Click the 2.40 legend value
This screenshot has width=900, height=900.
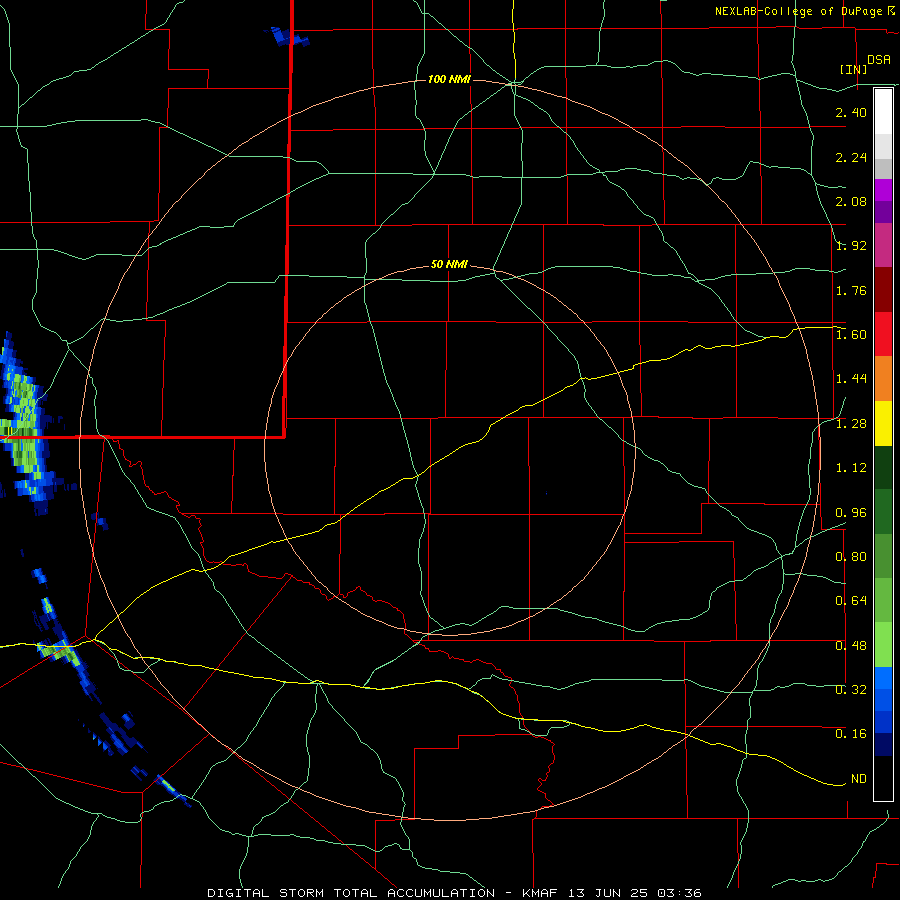pyautogui.click(x=851, y=112)
